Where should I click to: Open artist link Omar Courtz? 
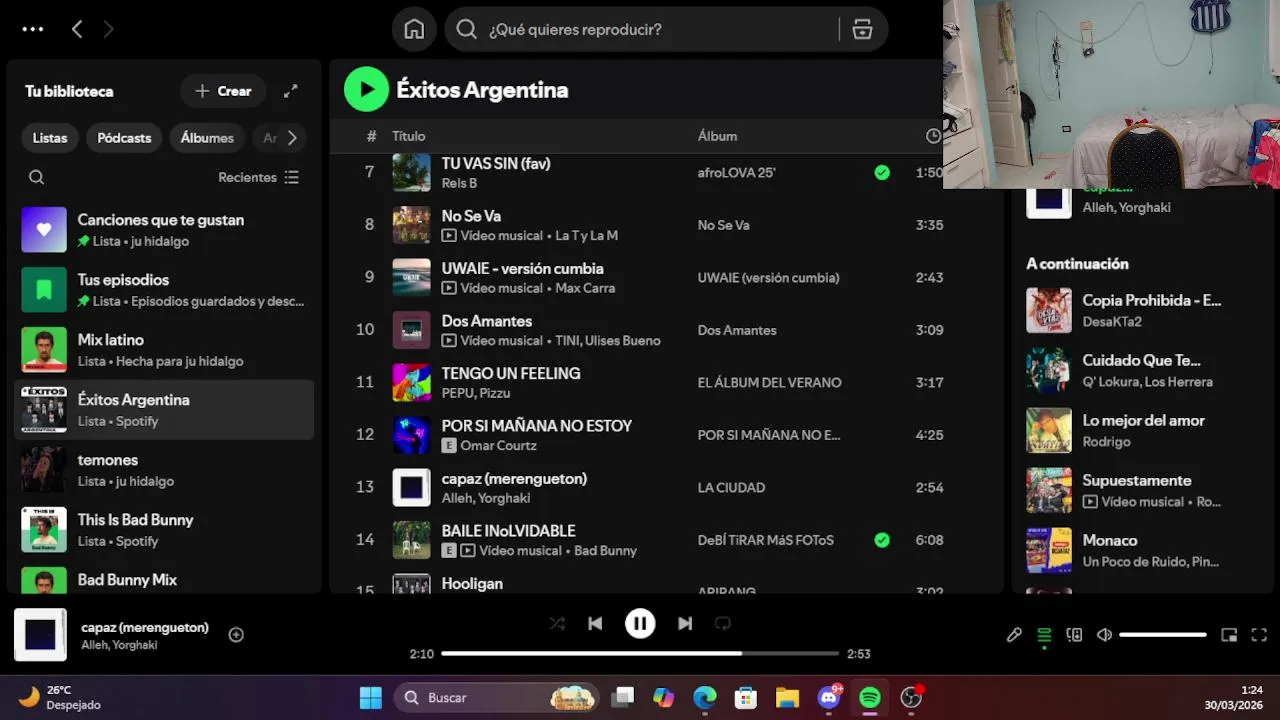click(498, 445)
